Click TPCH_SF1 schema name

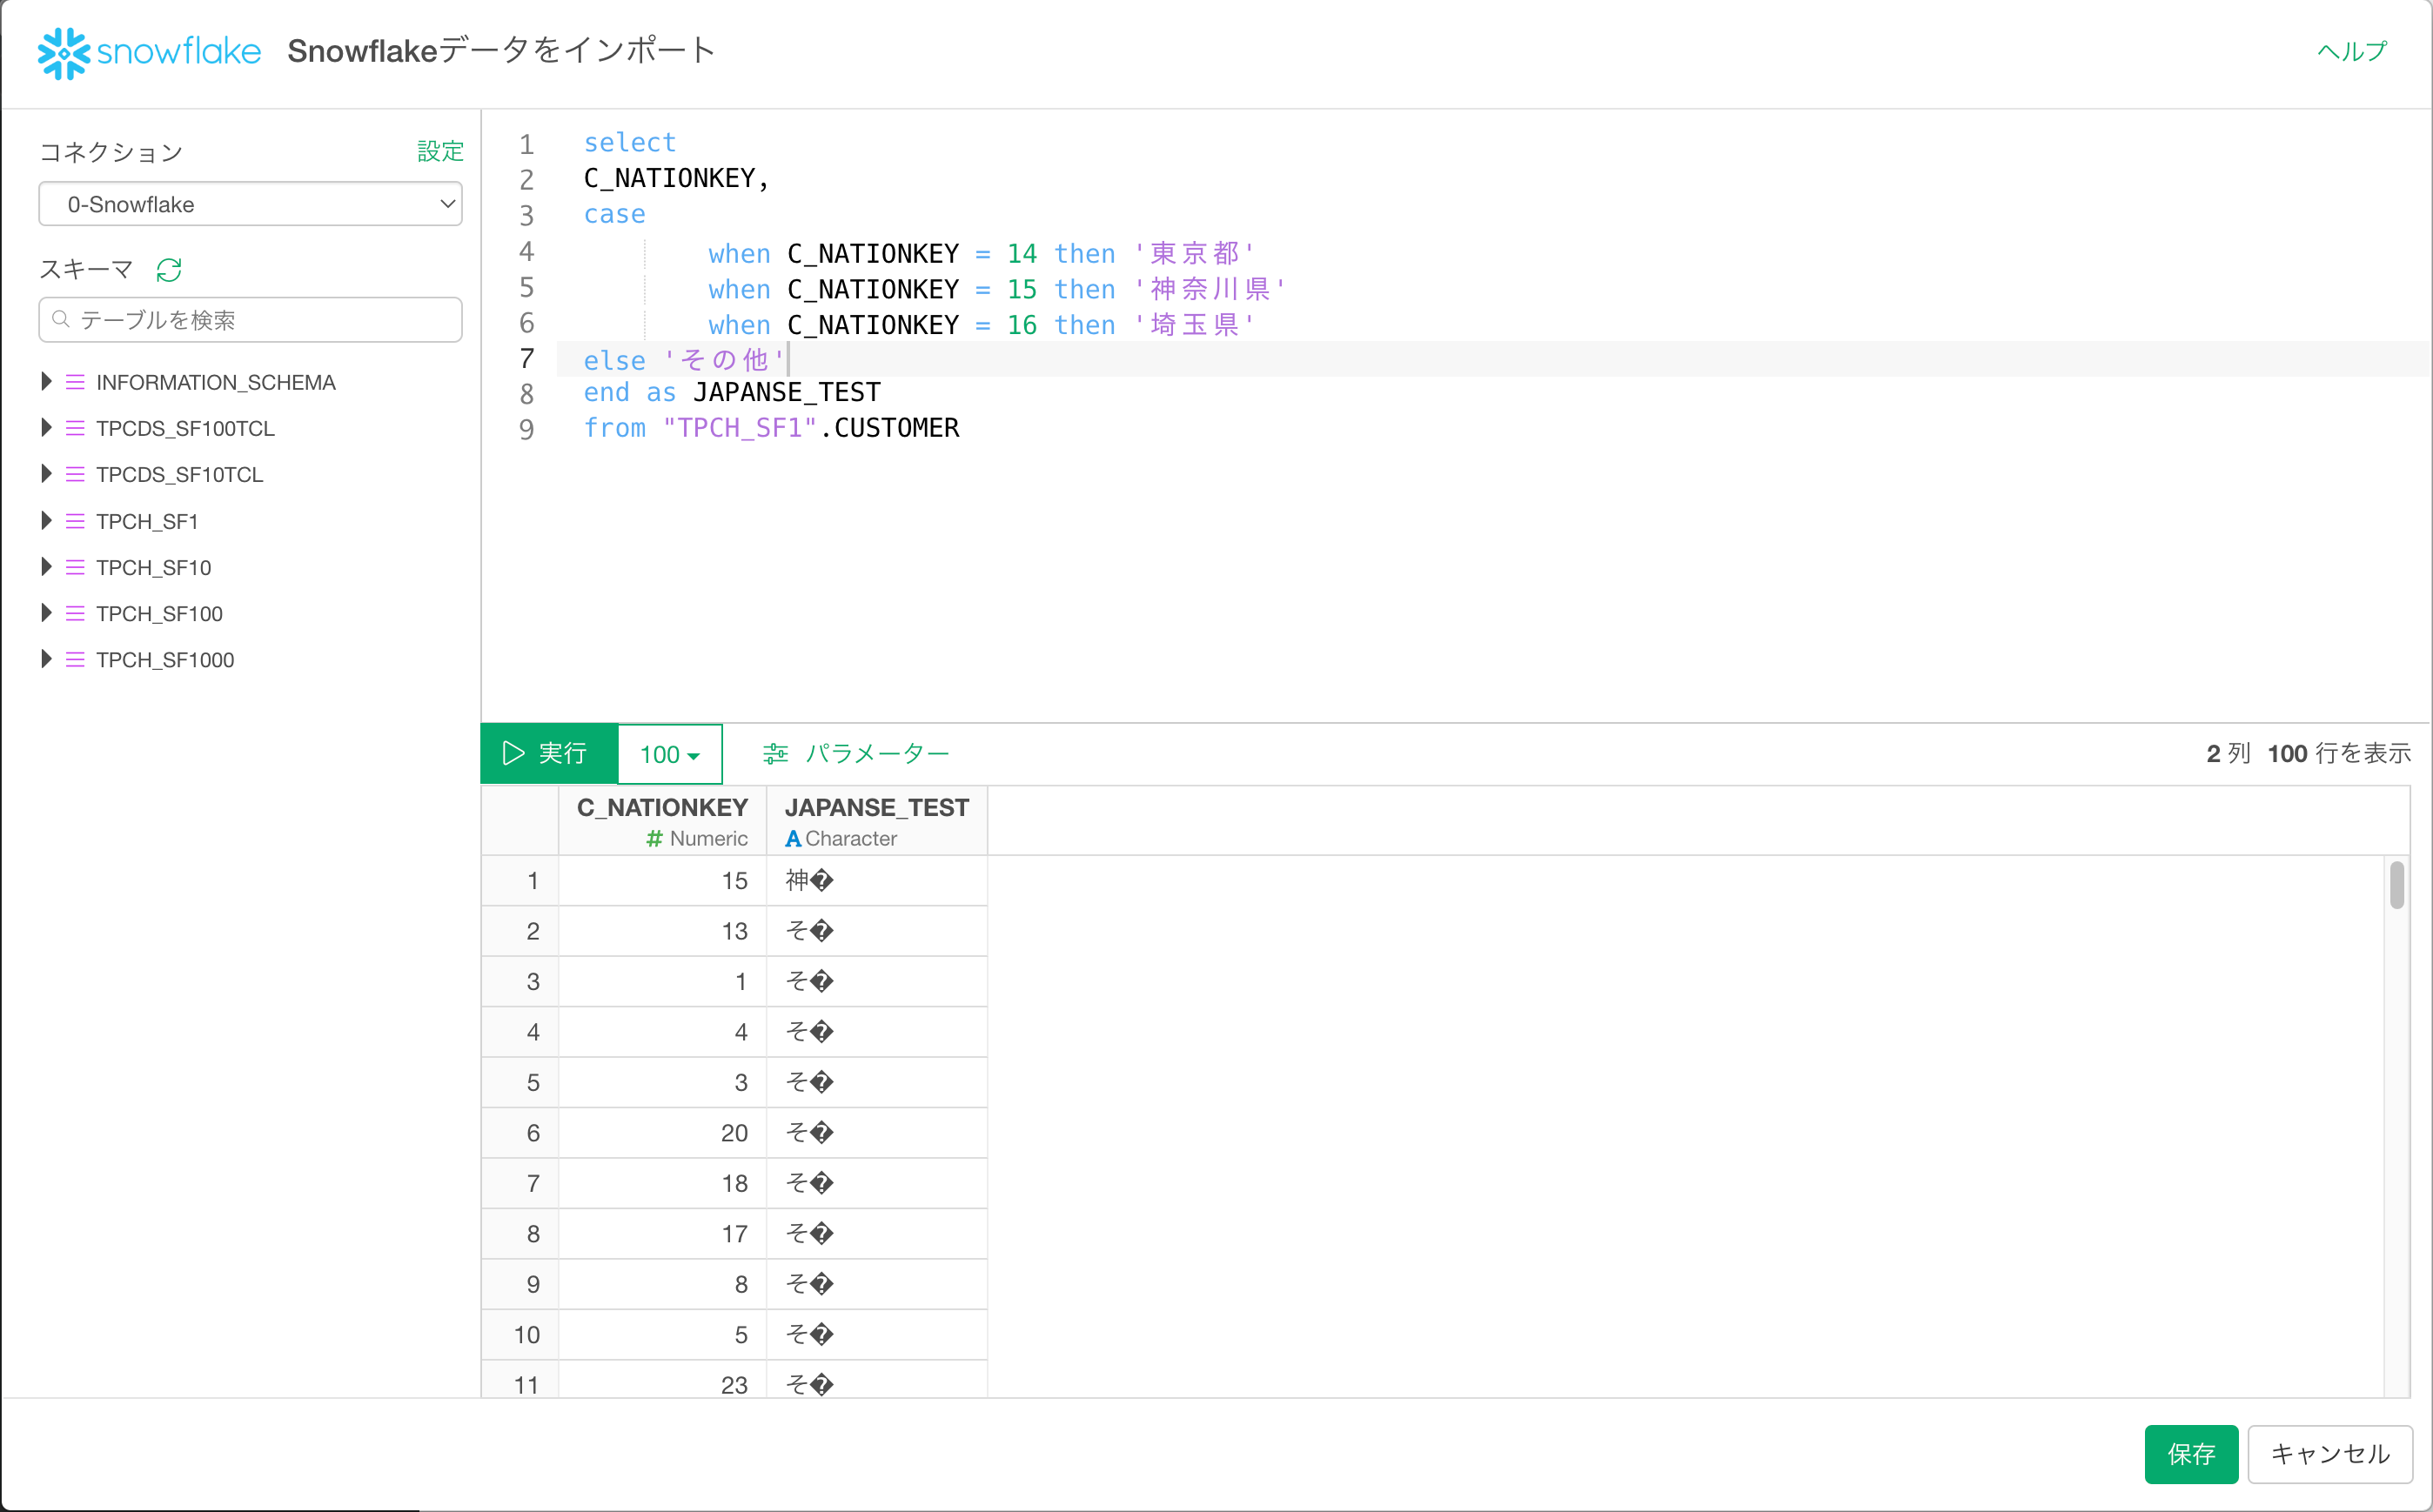(x=147, y=521)
